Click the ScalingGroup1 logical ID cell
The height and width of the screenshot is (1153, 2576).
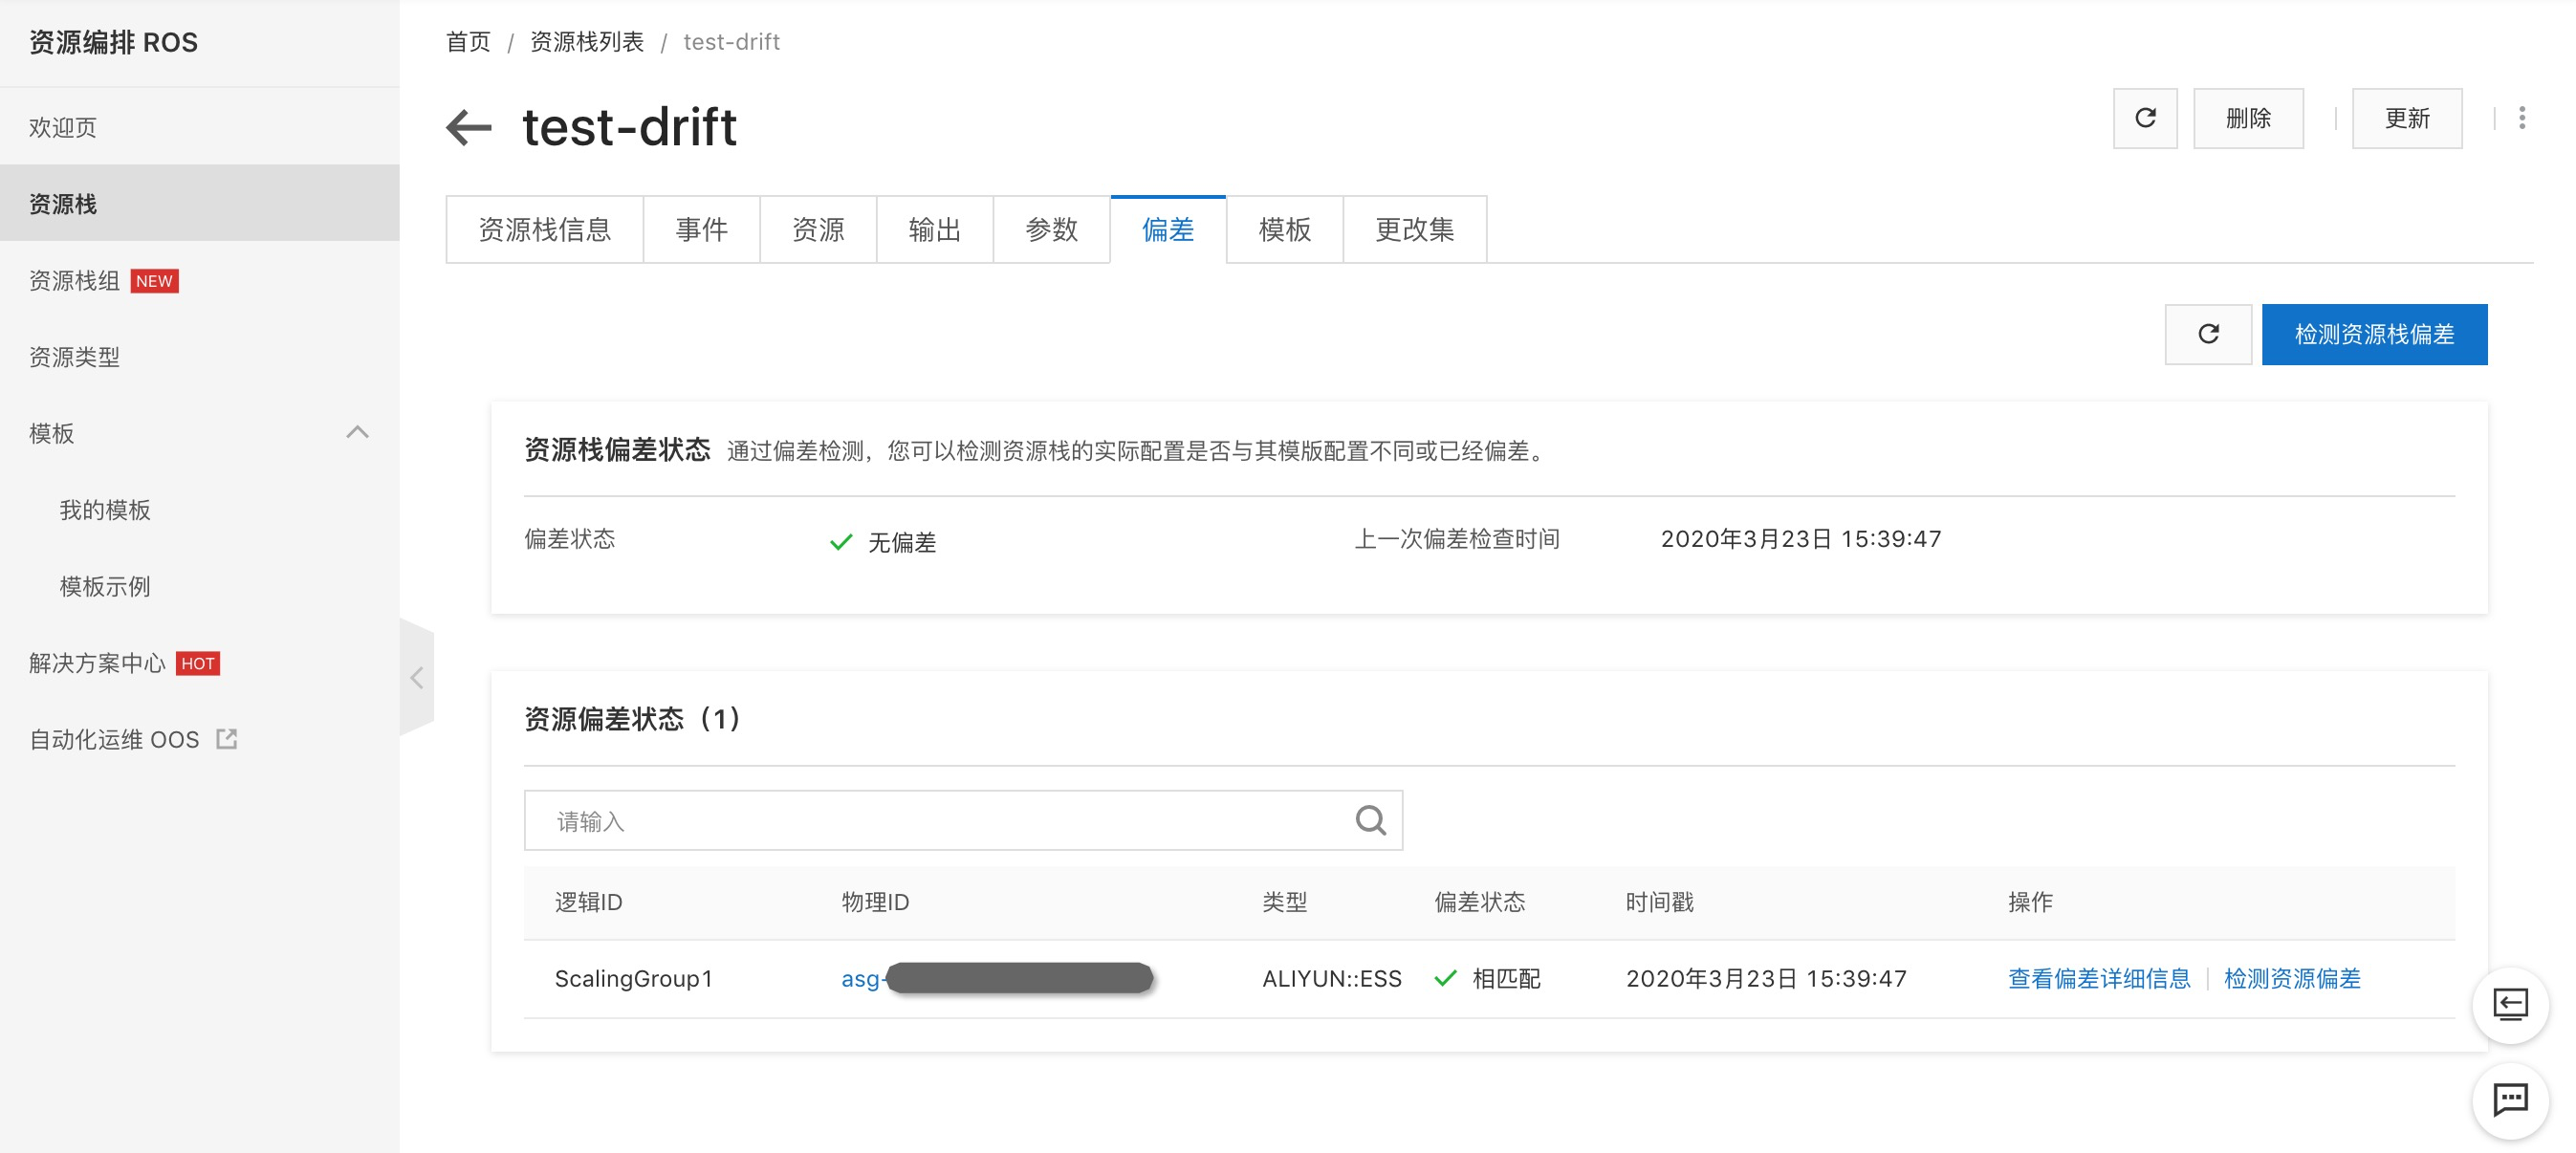pyautogui.click(x=634, y=978)
